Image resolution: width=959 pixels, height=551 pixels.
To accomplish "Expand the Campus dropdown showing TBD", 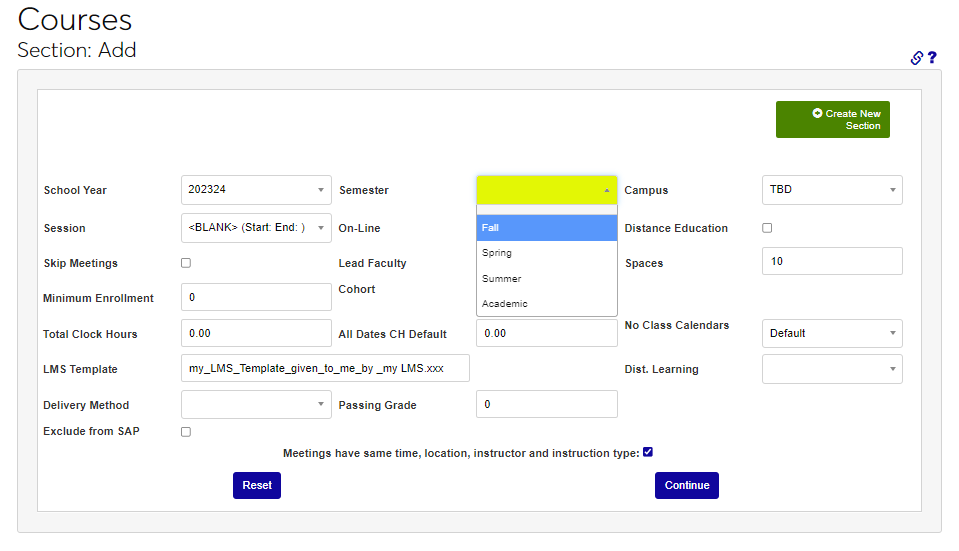I will point(832,190).
